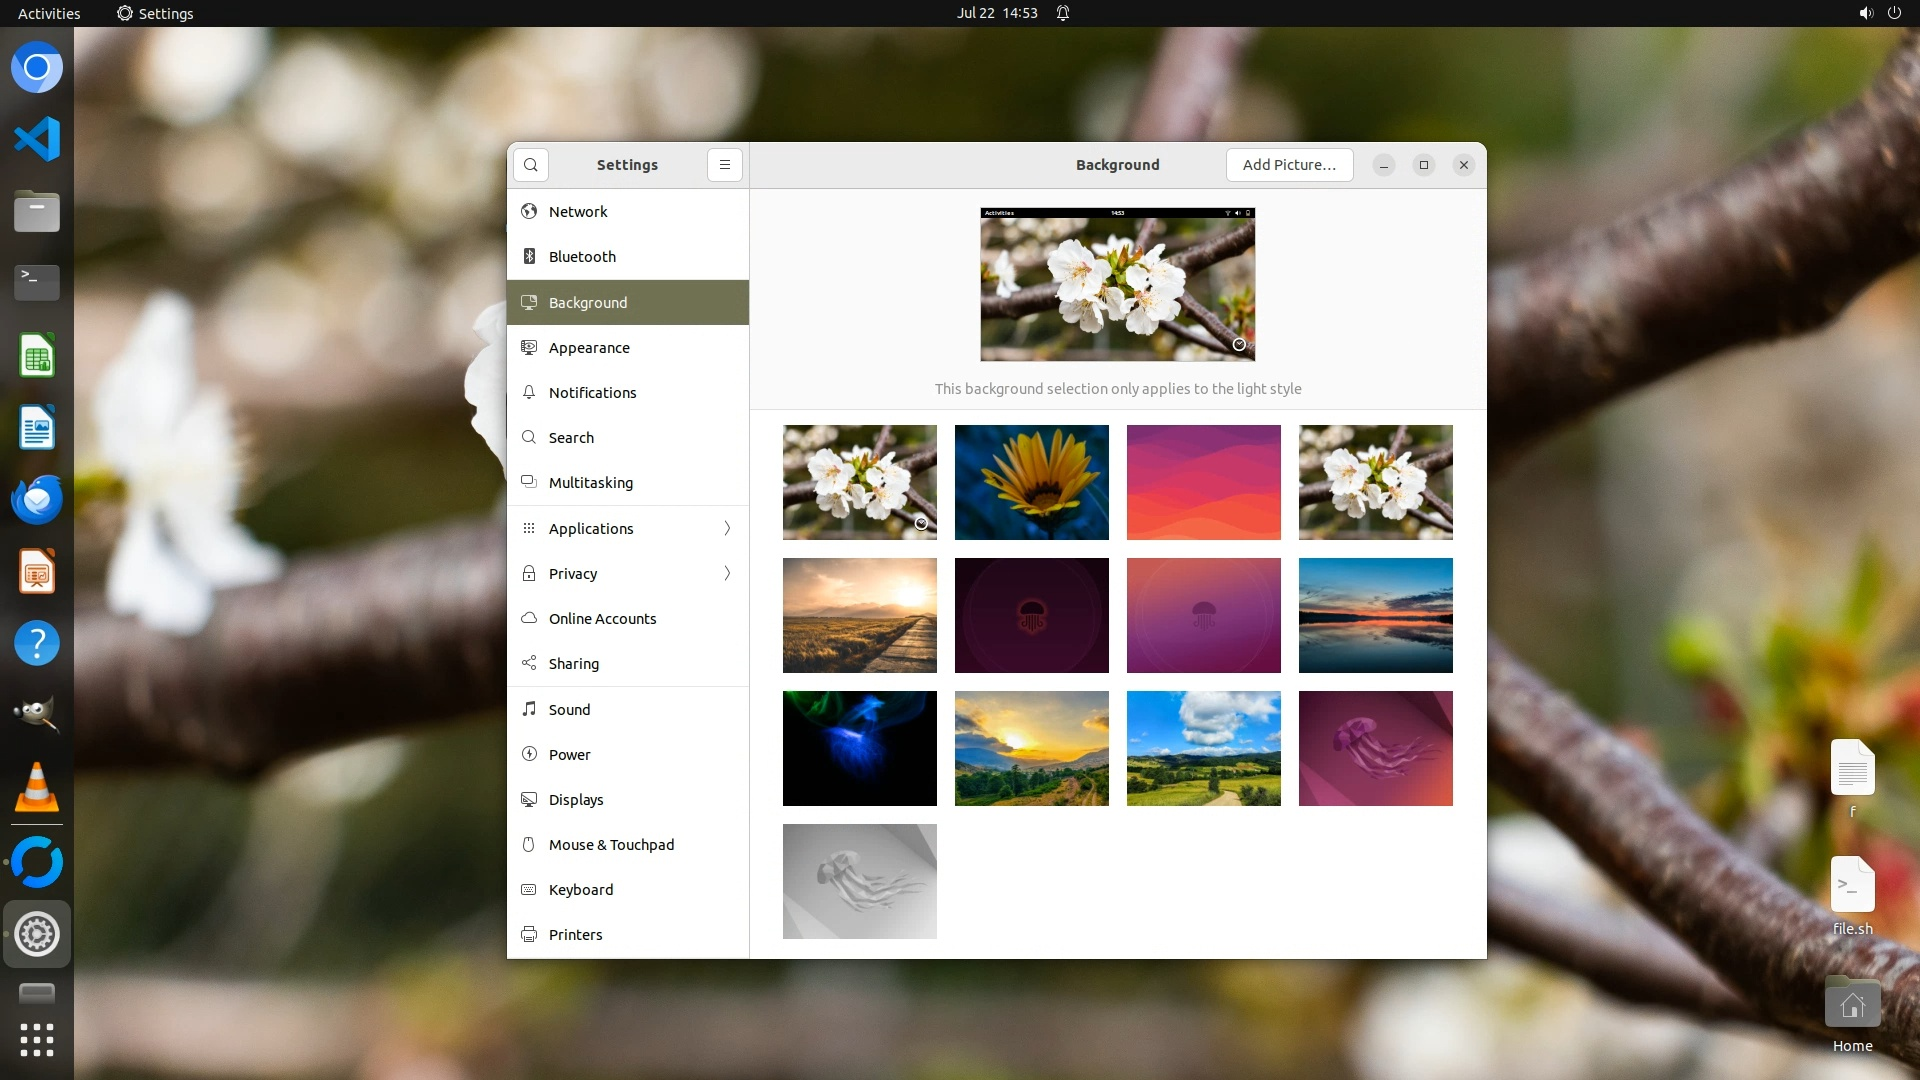Expand the Applications settings chevron
The image size is (1920, 1080).
coord(727,528)
